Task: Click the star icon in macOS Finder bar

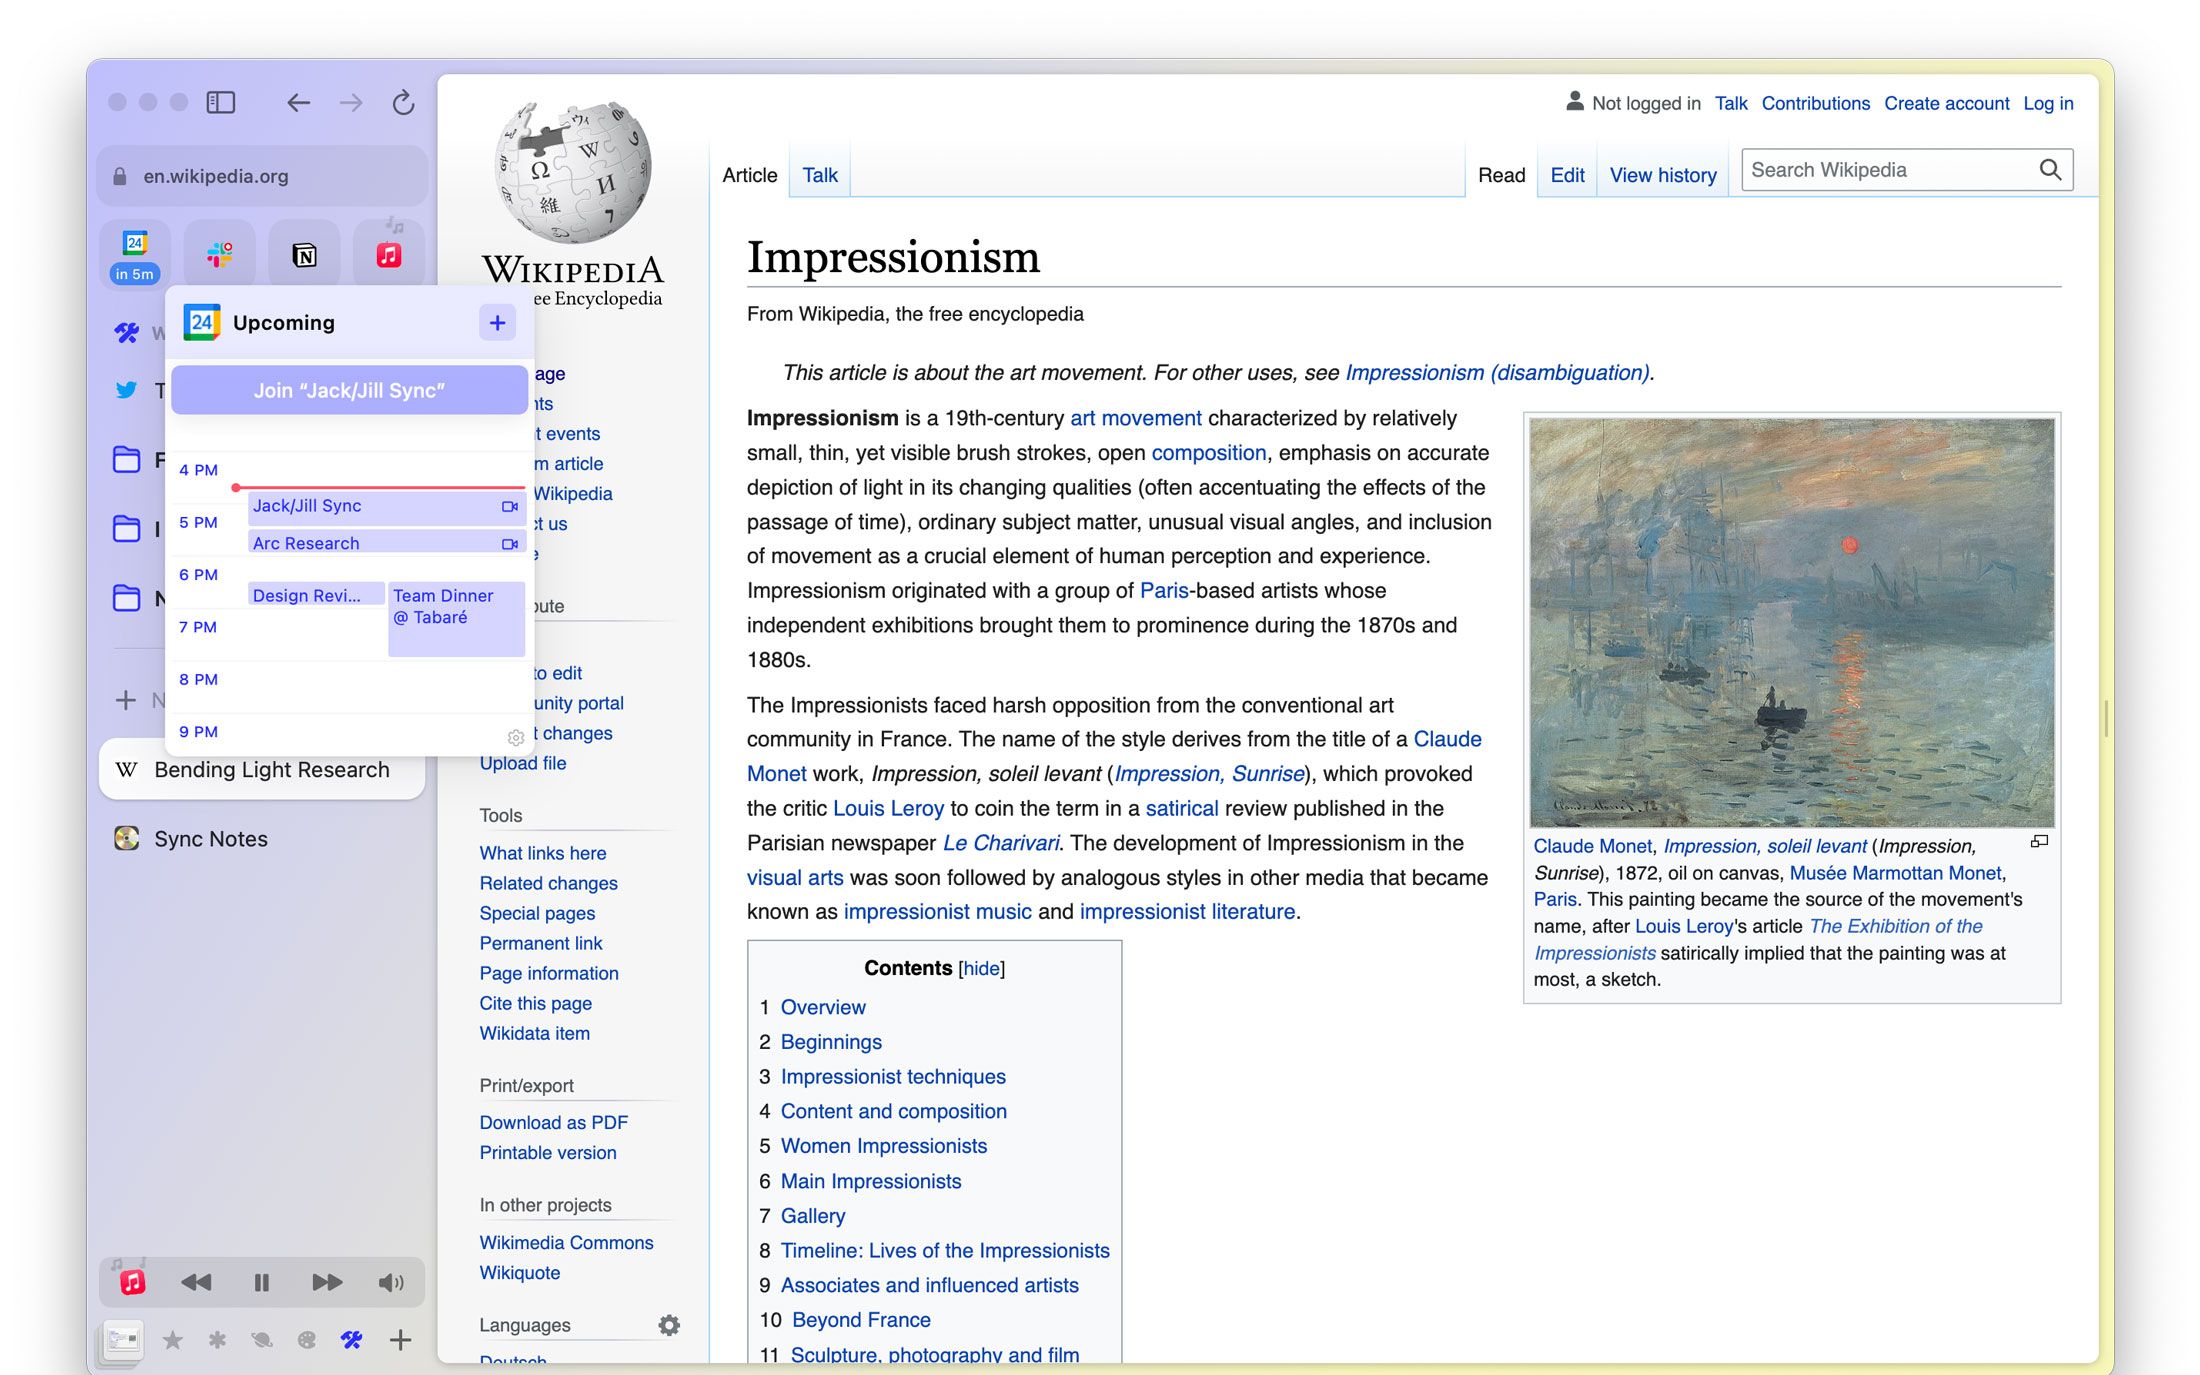Action: [171, 1342]
